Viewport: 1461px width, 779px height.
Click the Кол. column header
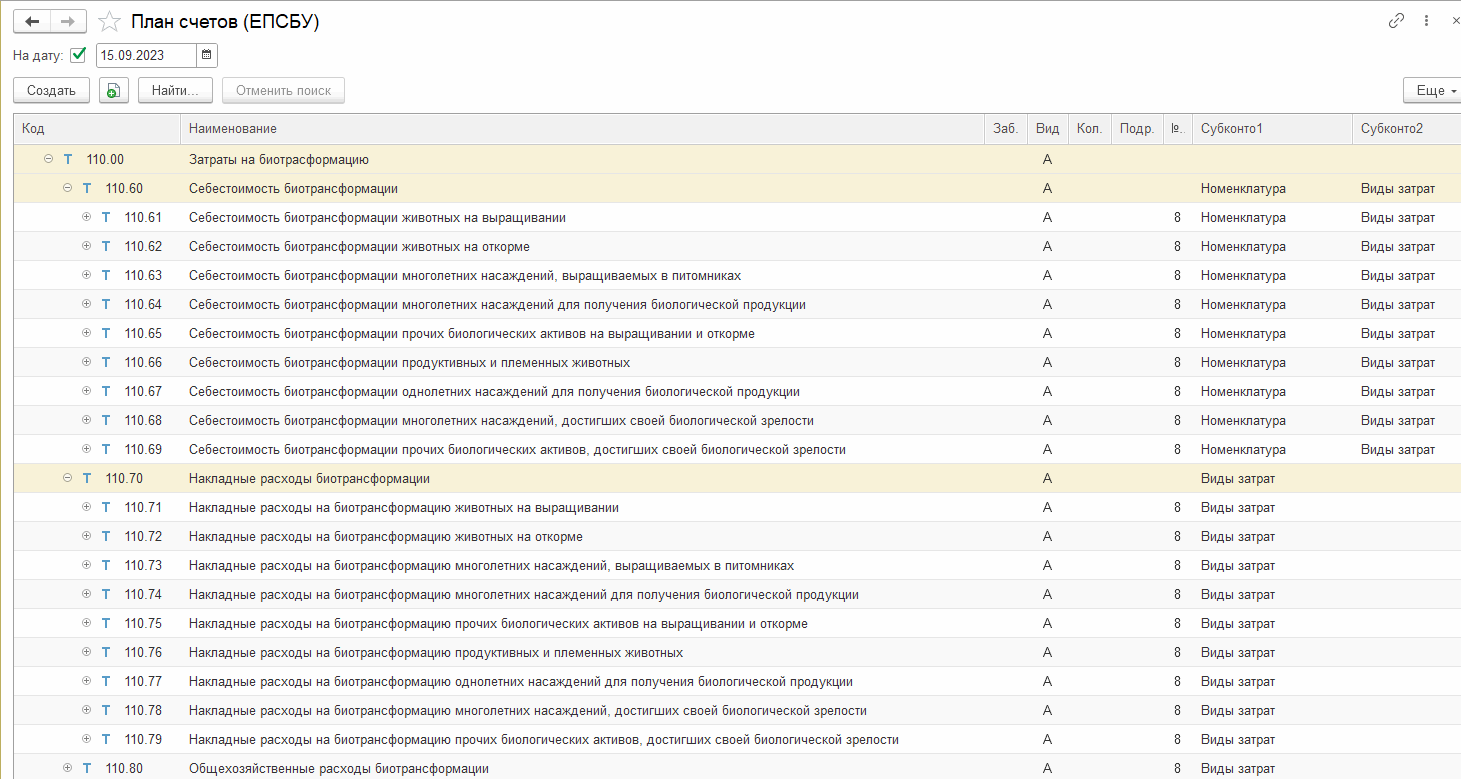(x=1089, y=129)
